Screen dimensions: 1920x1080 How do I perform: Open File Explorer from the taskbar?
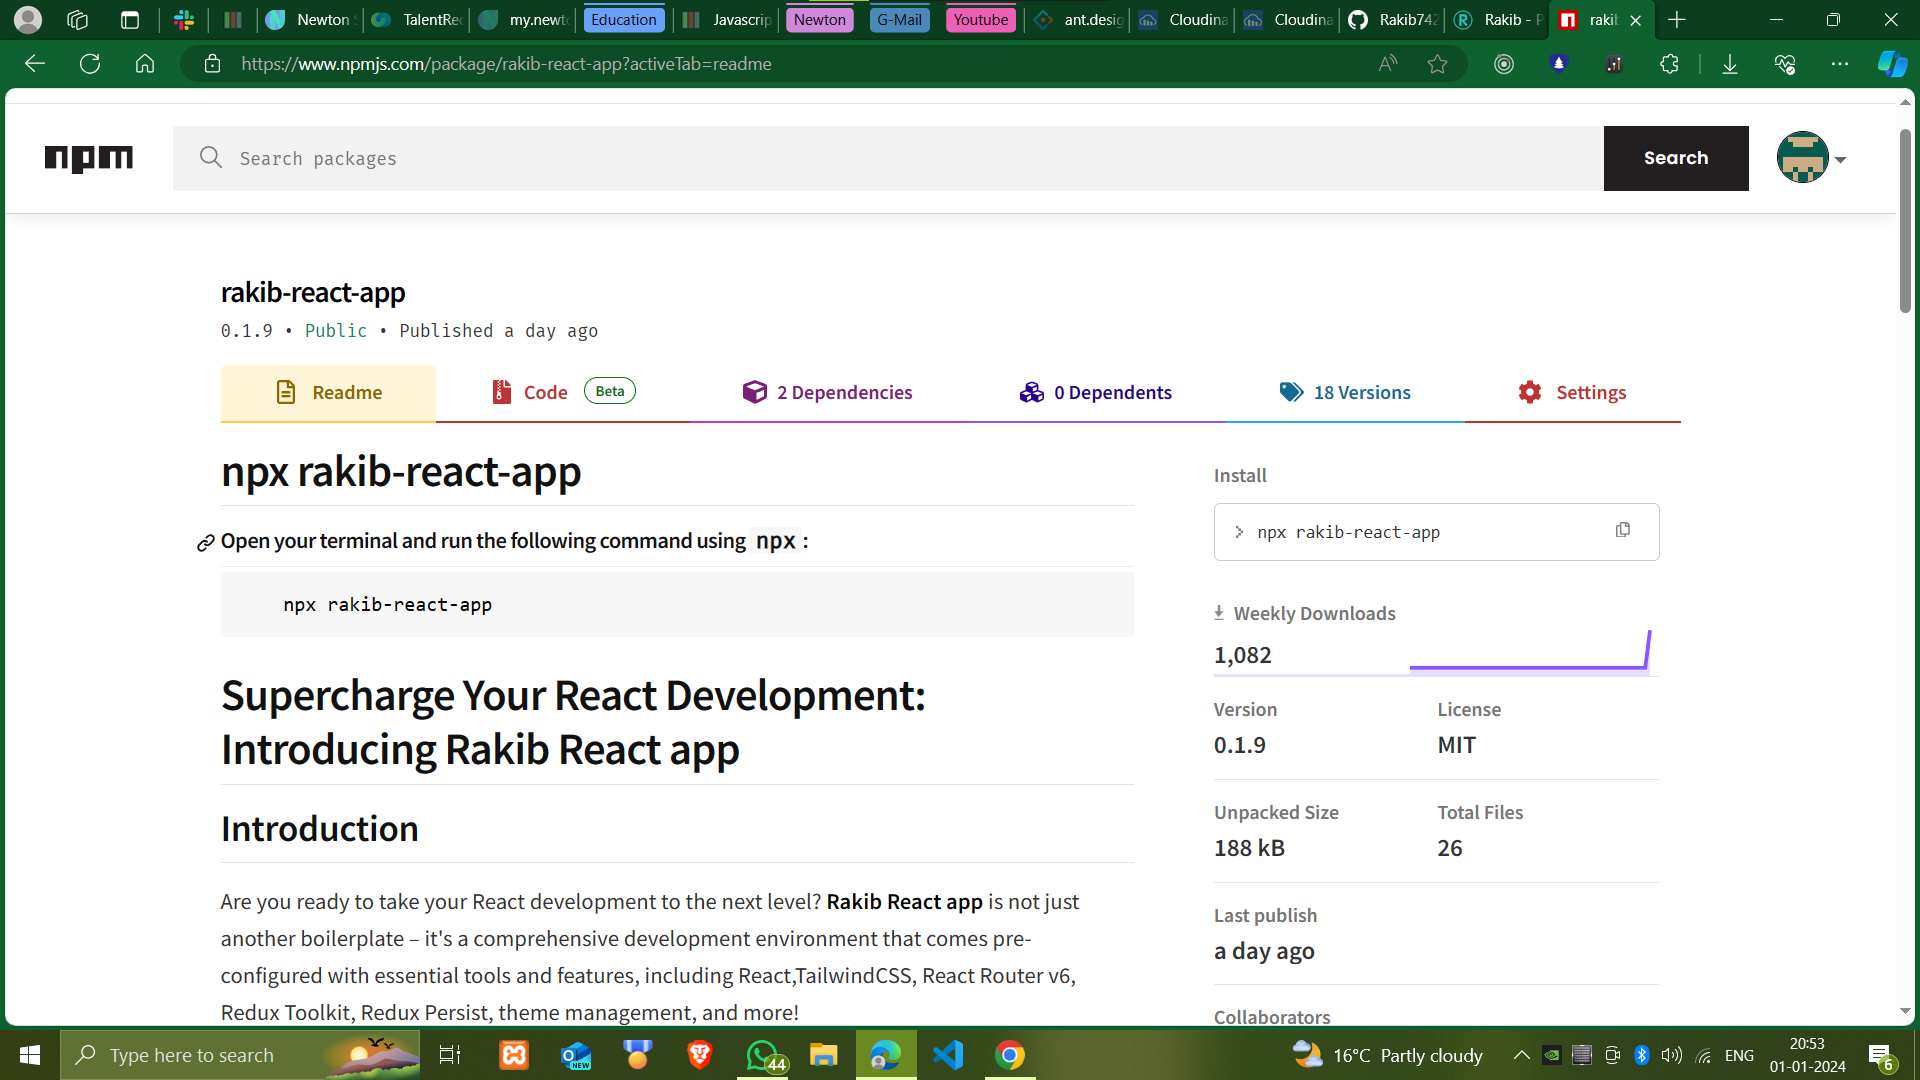coord(824,1055)
